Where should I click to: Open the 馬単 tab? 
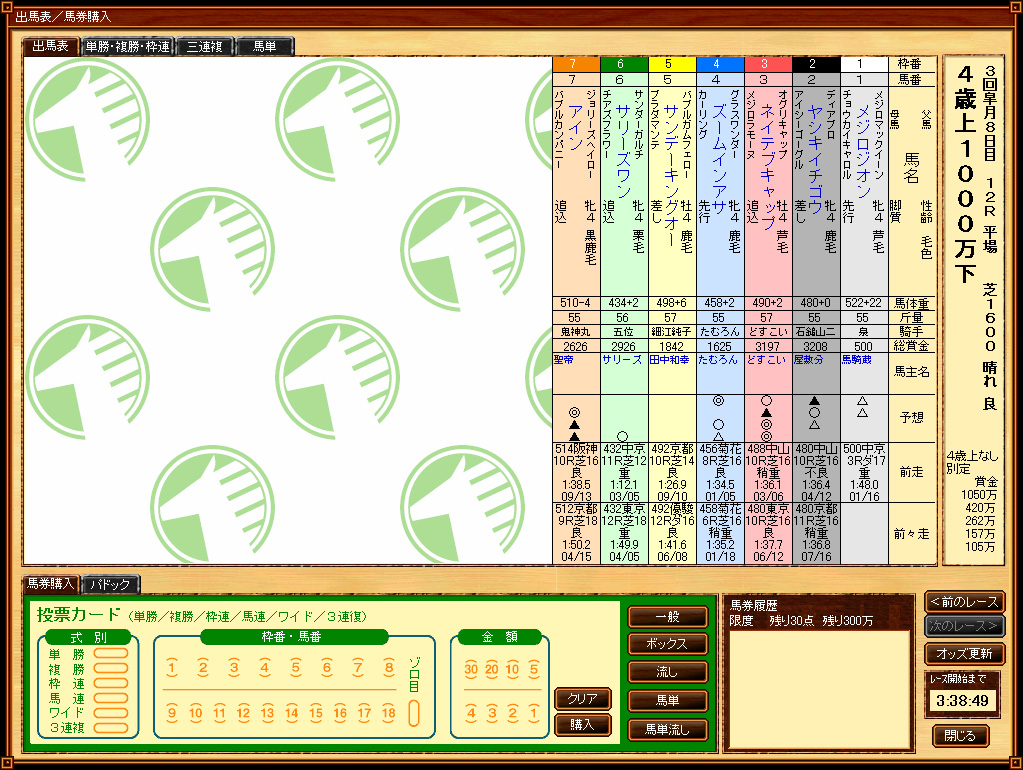[265, 46]
